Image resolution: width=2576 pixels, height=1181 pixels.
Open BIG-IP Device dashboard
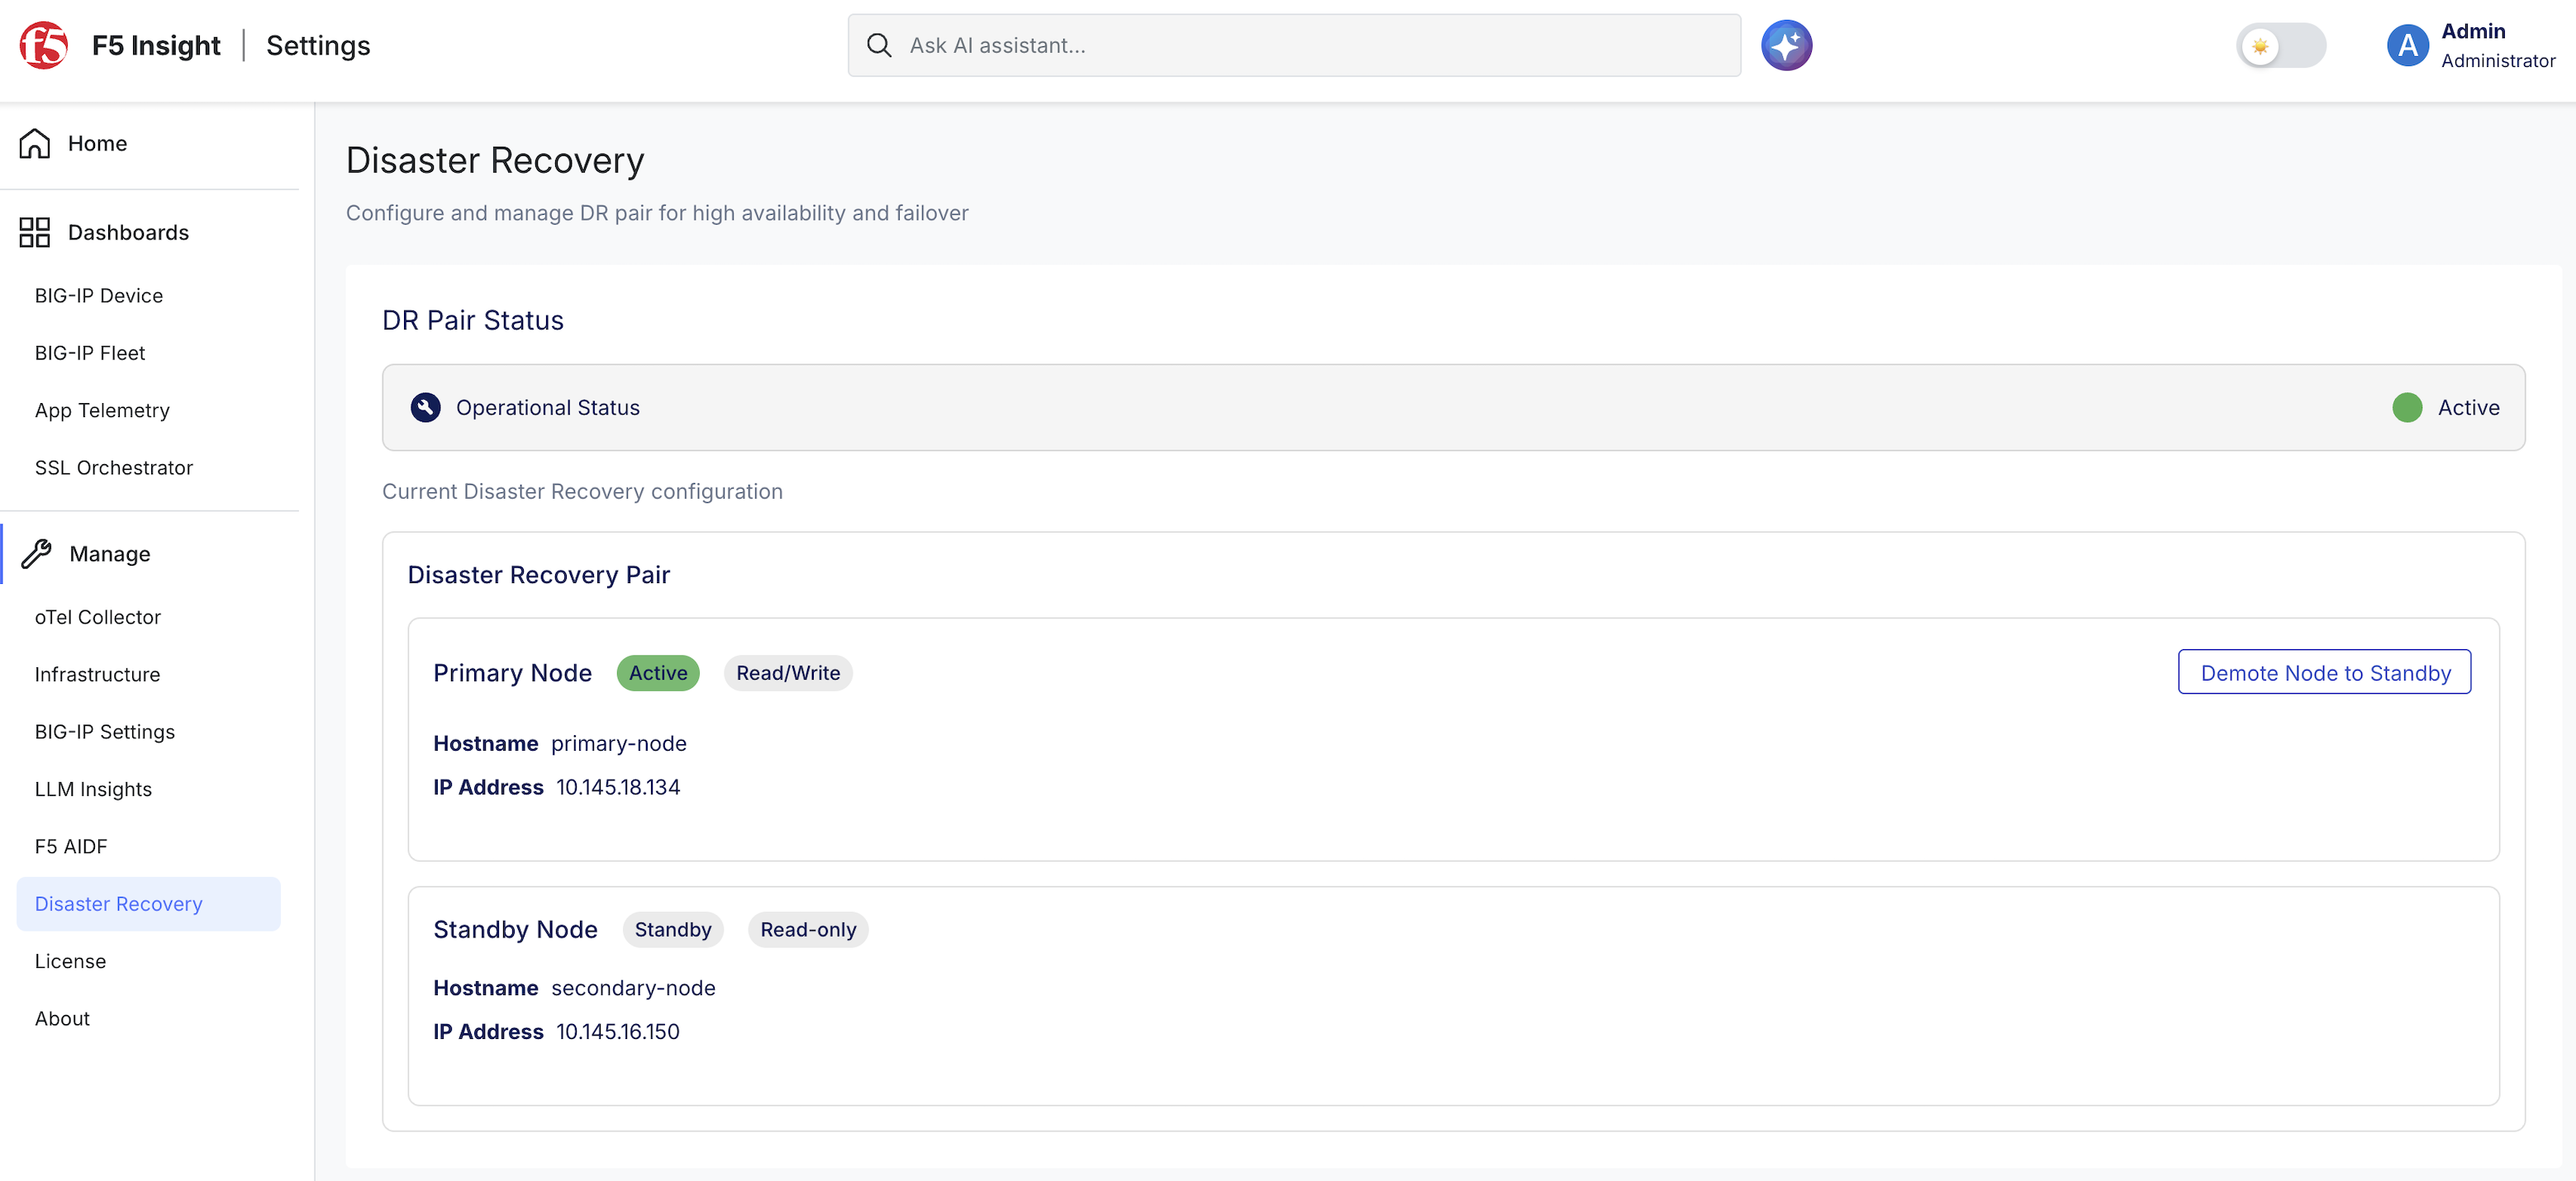(99, 295)
